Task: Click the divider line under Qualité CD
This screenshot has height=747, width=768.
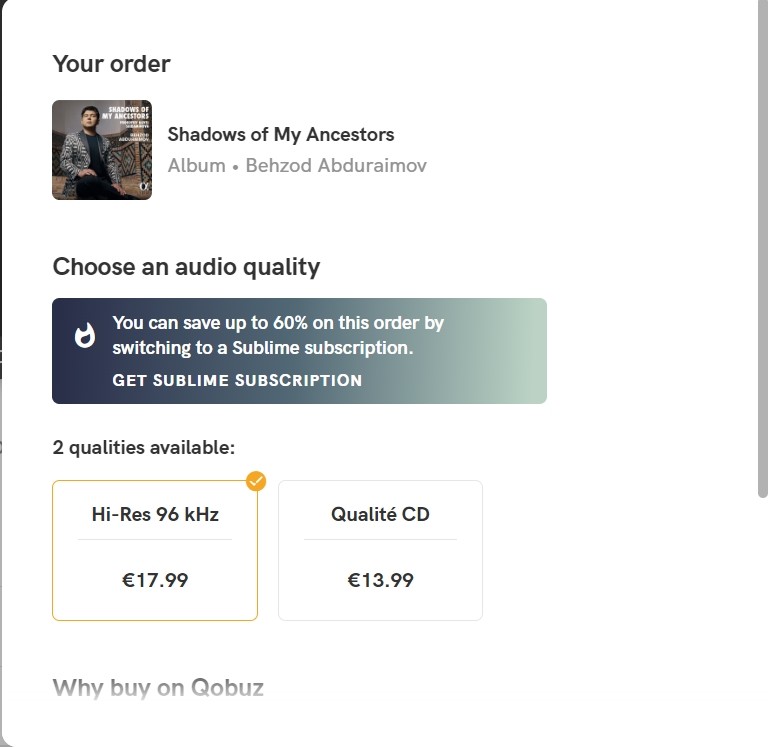Action: (x=380, y=539)
